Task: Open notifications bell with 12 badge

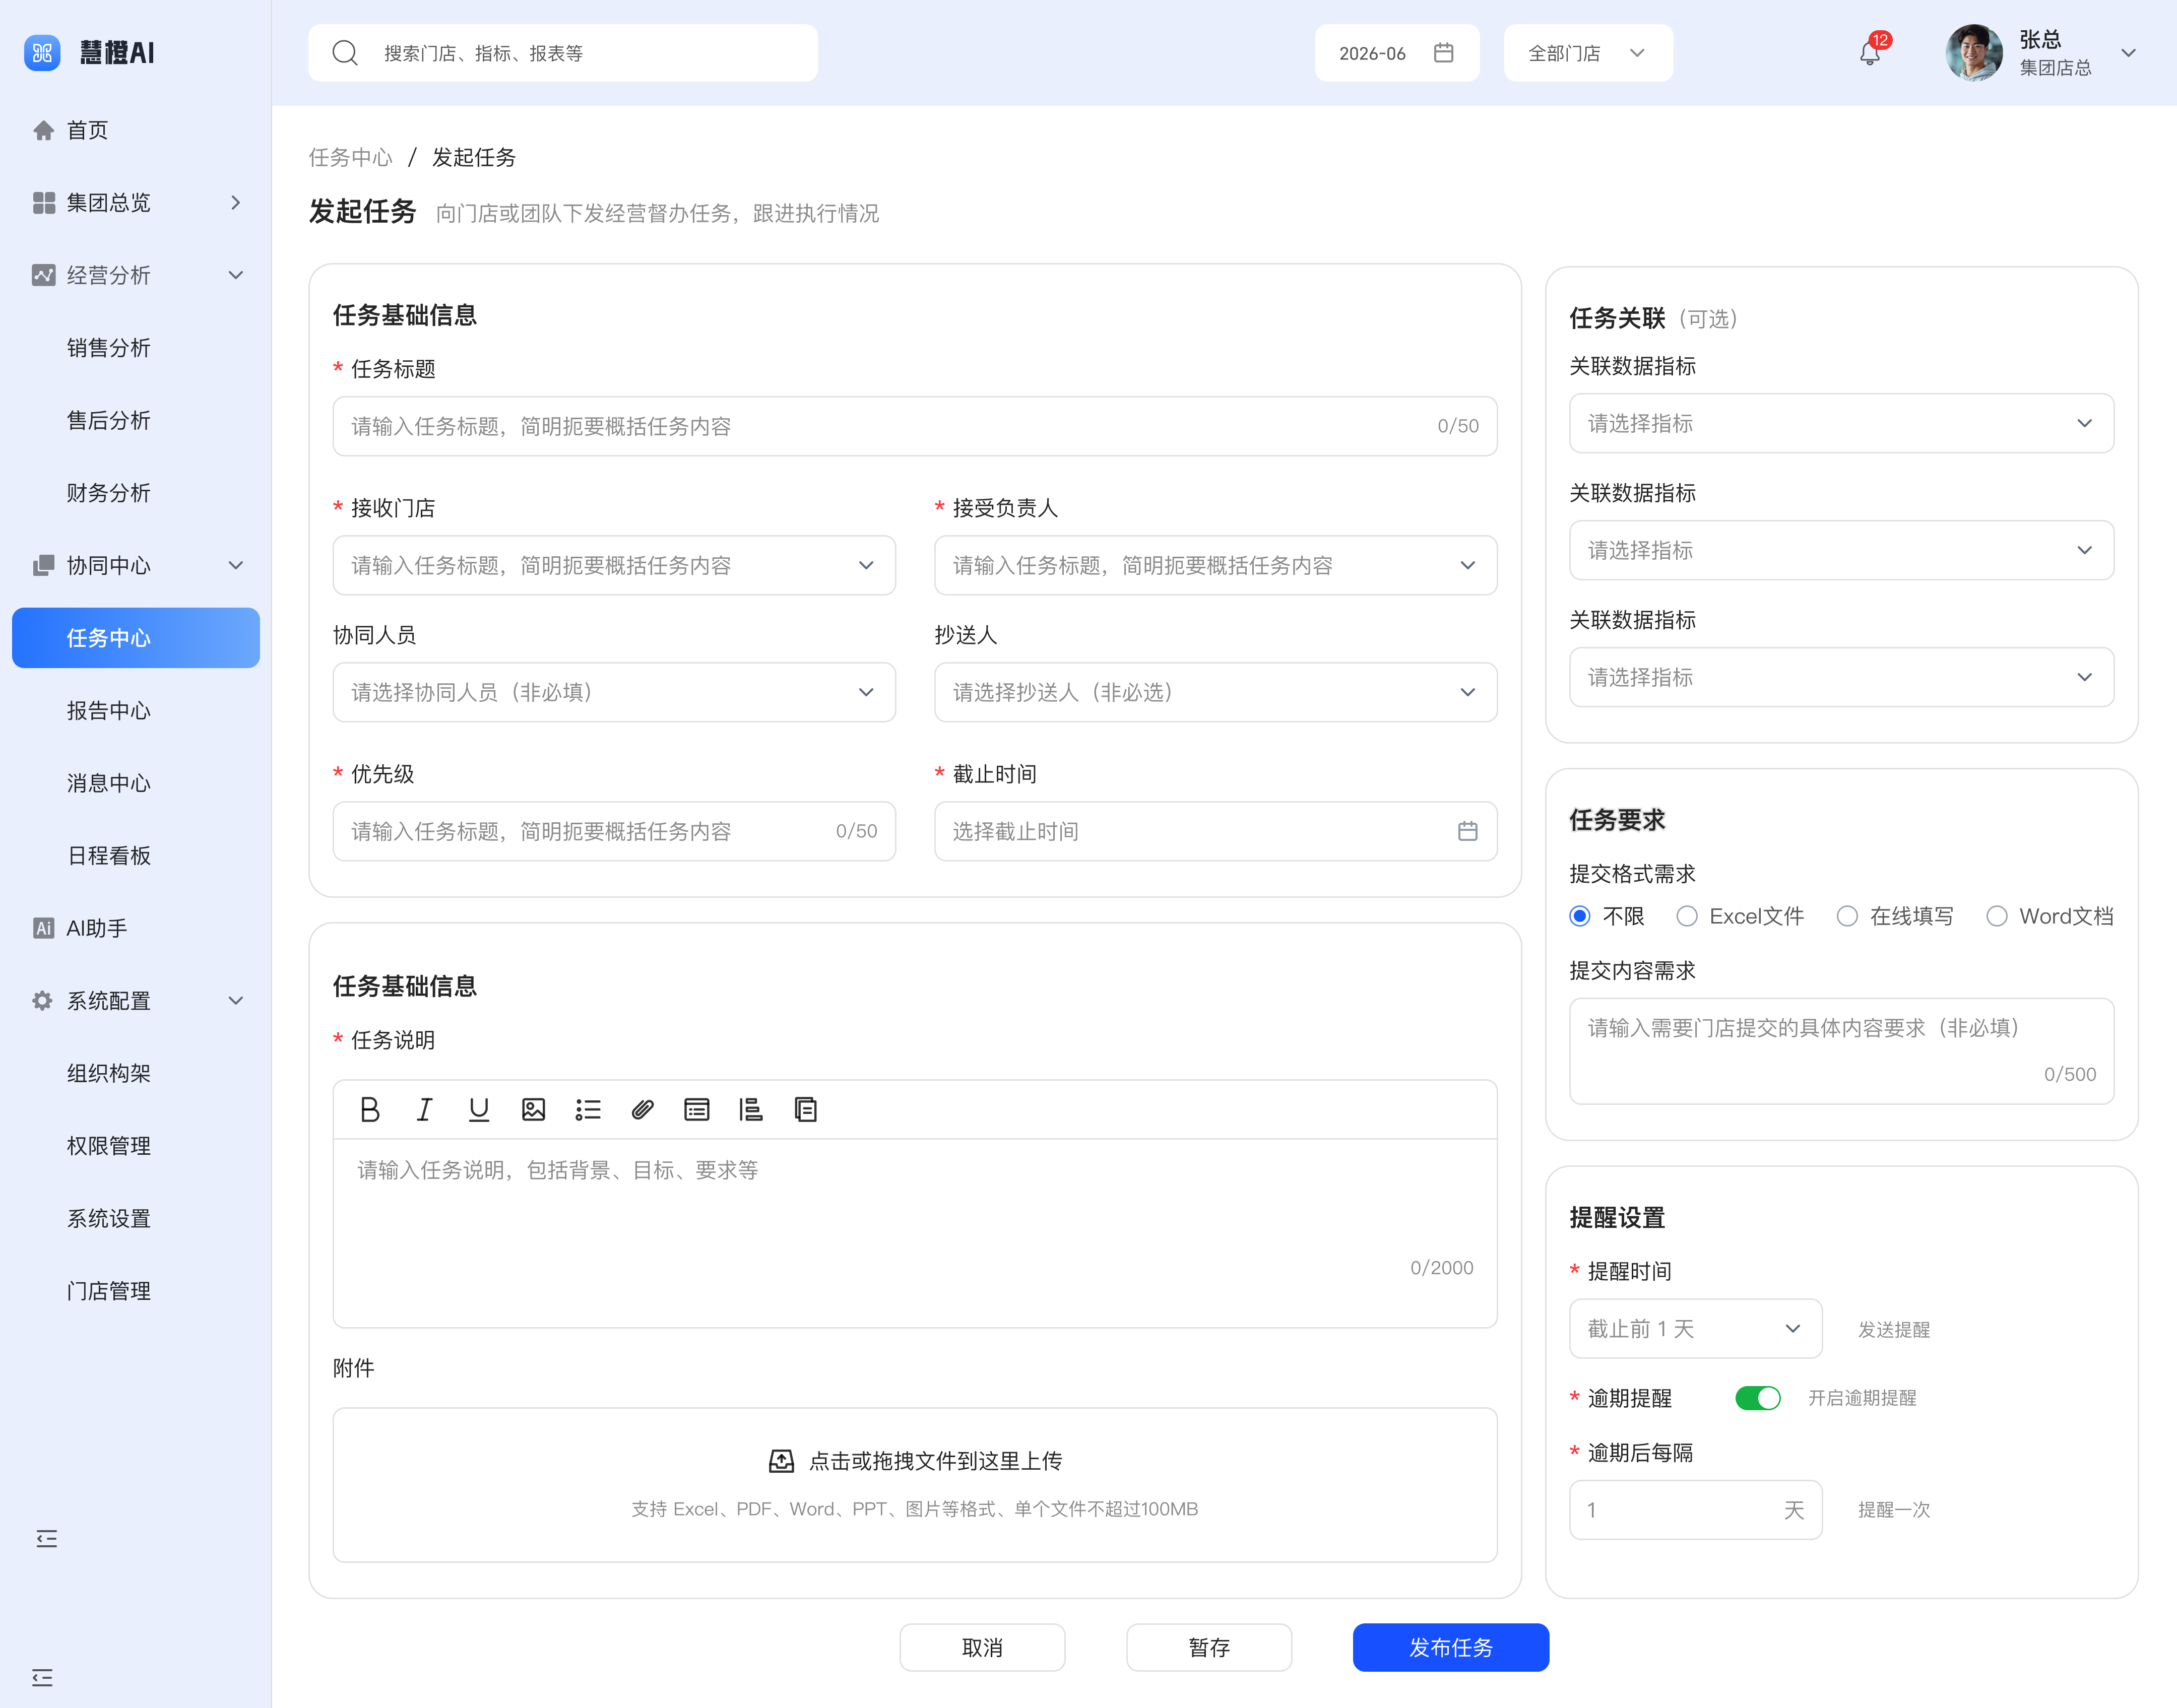Action: pyautogui.click(x=1870, y=53)
